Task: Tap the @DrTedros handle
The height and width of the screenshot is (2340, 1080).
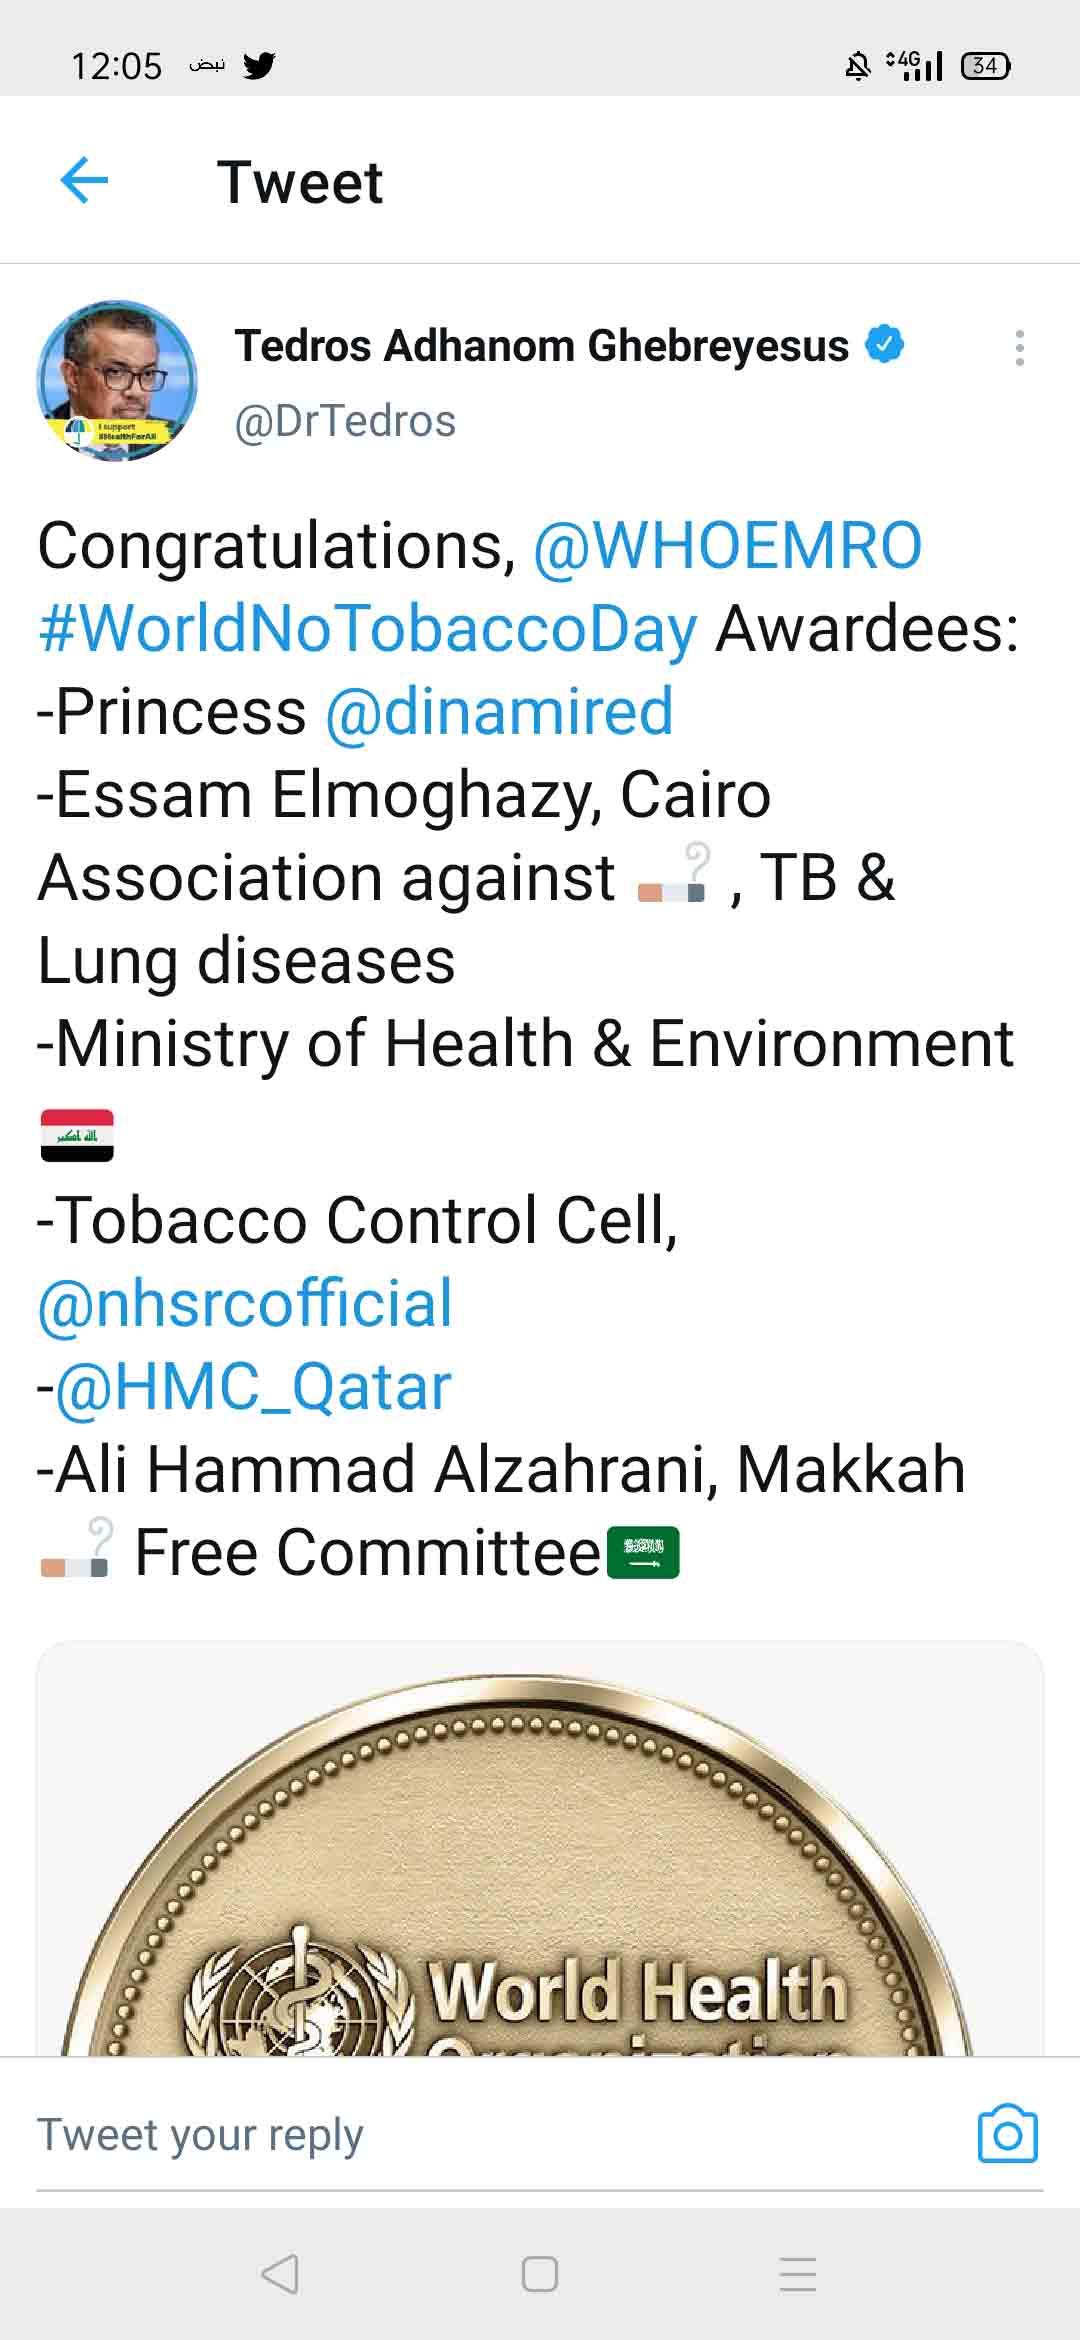Action: pyautogui.click(x=345, y=421)
